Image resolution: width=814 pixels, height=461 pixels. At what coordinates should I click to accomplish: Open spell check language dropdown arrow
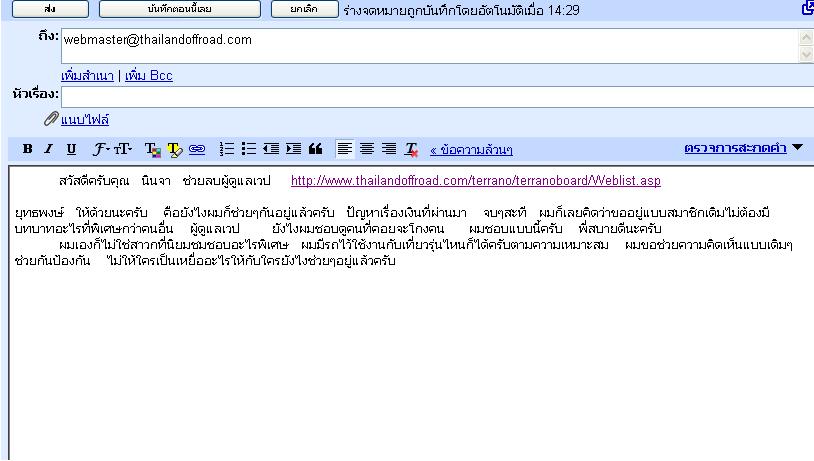(798, 147)
